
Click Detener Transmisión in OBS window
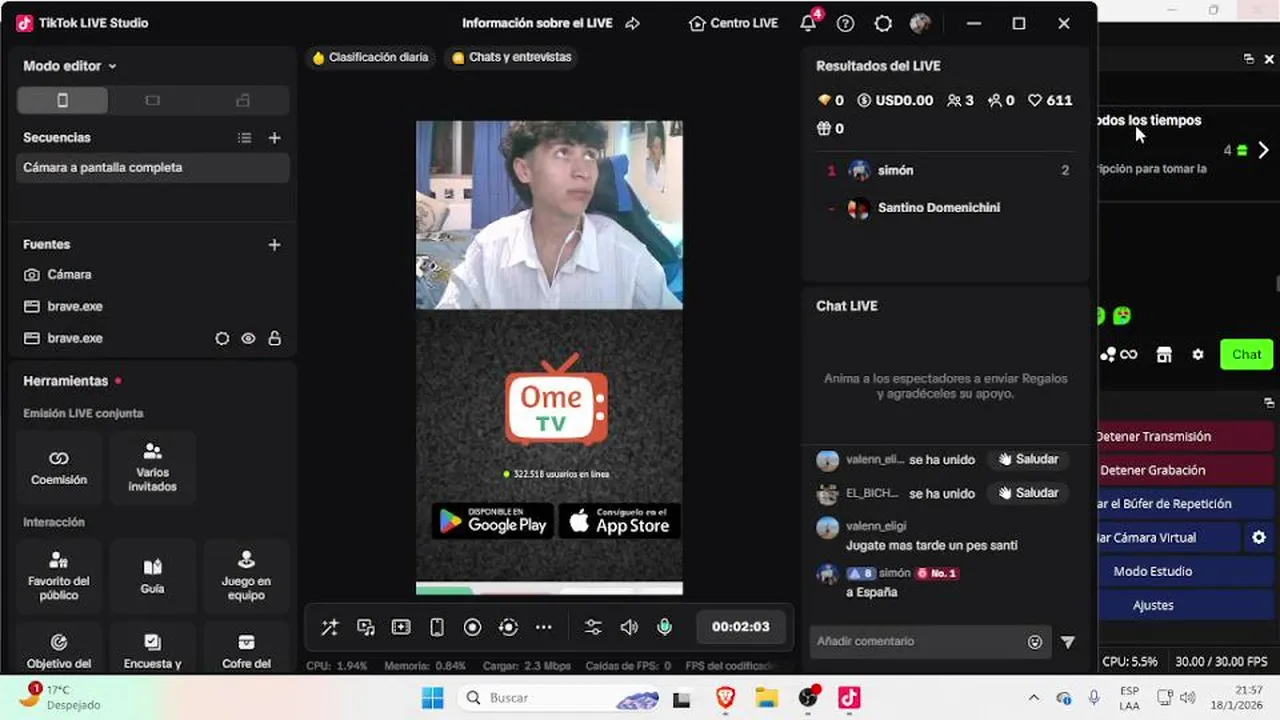(x=1186, y=437)
